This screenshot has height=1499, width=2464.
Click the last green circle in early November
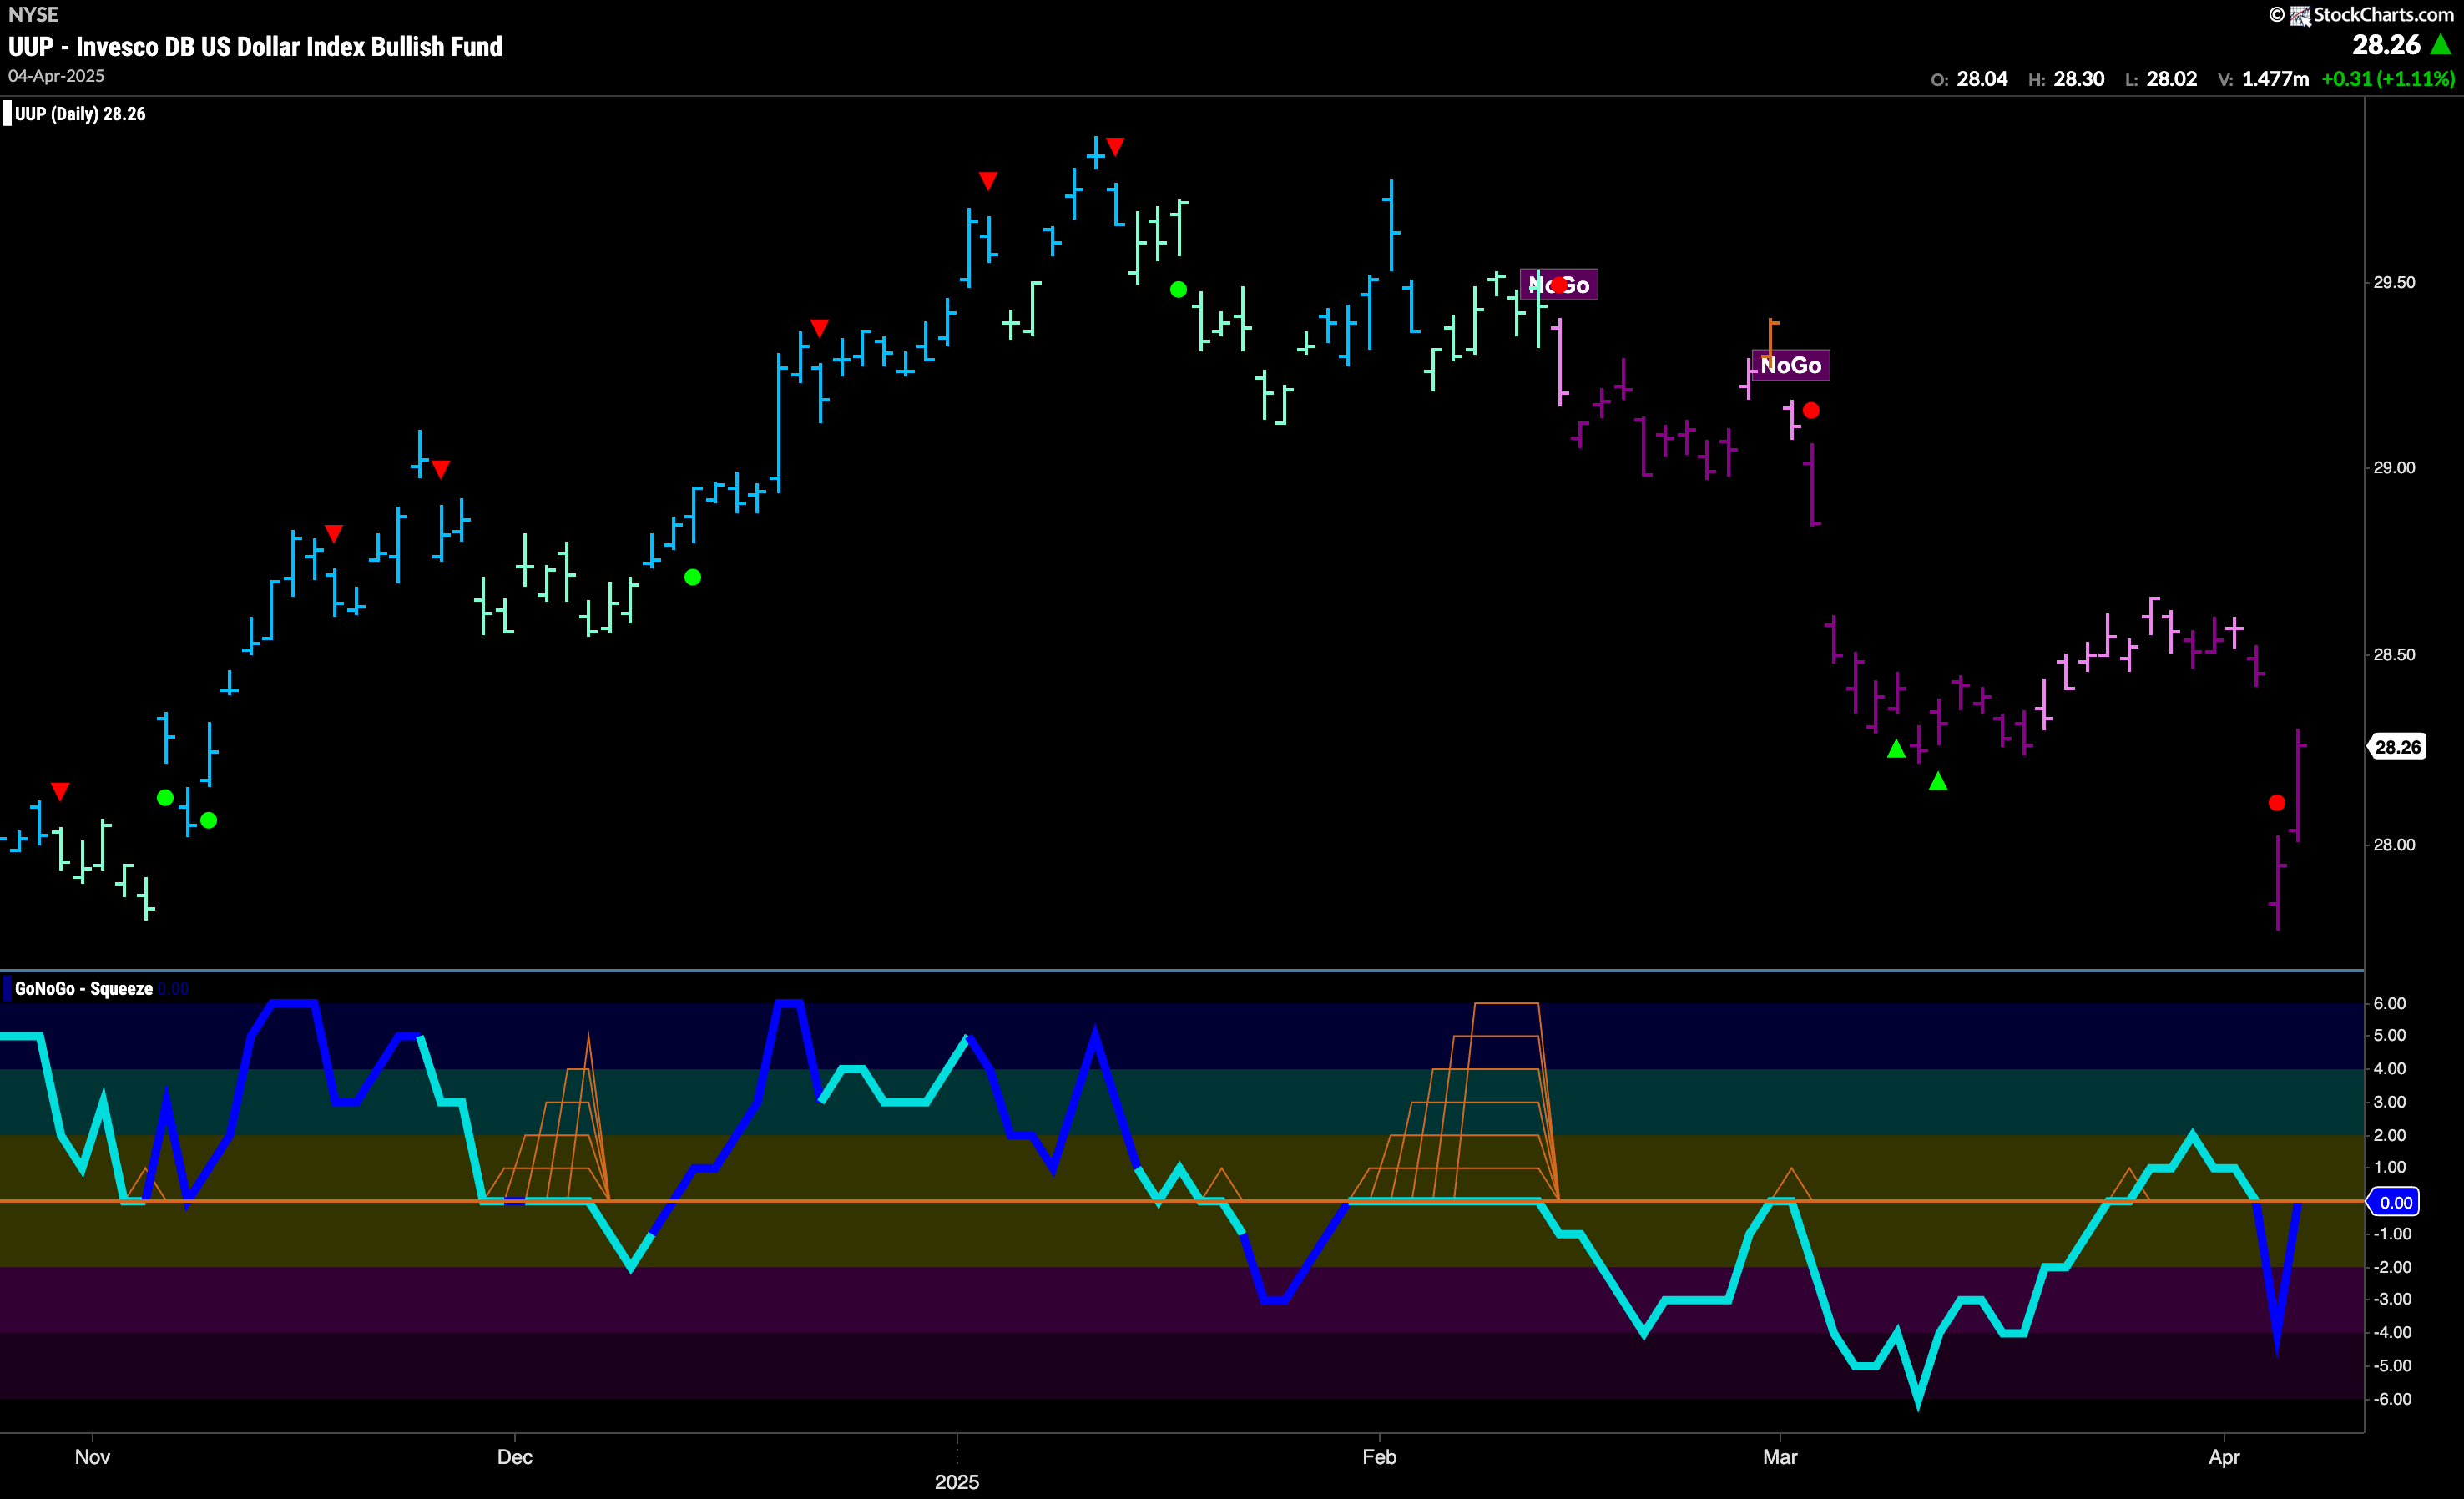click(209, 820)
